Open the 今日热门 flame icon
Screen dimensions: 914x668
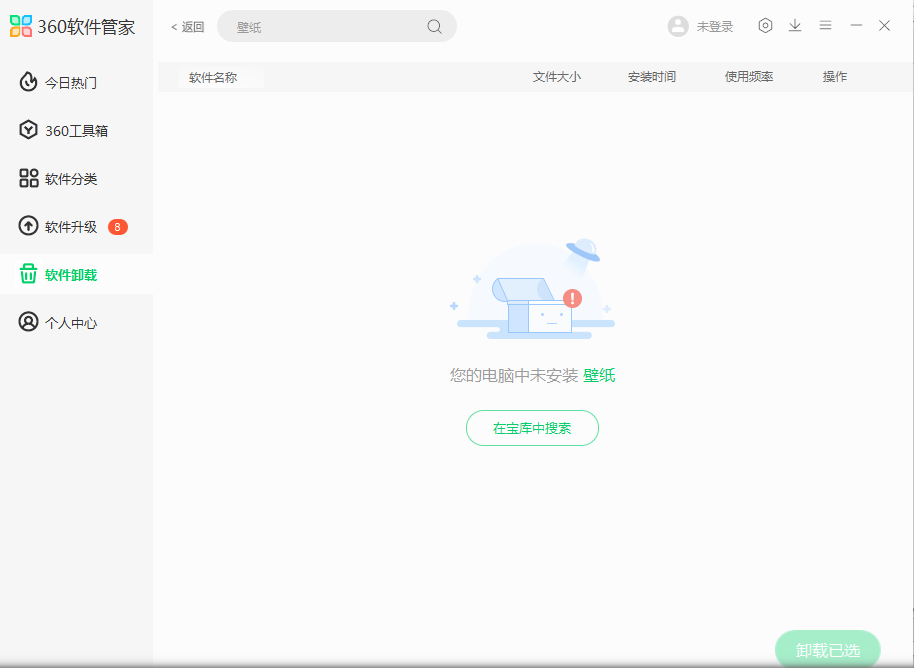pyautogui.click(x=28, y=82)
